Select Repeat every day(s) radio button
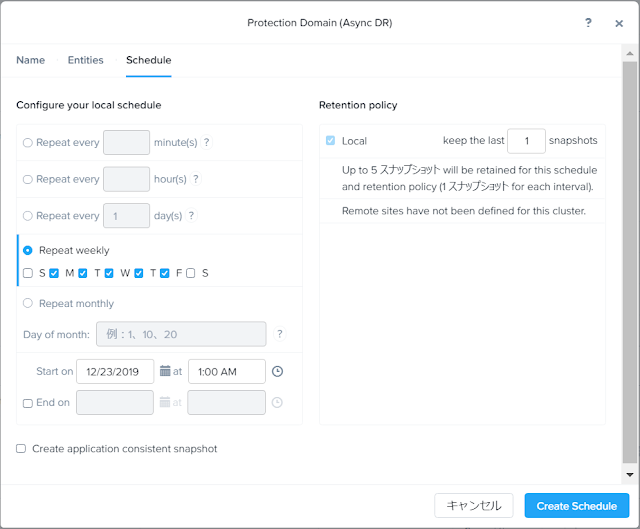This screenshot has width=640, height=529. [x=28, y=216]
